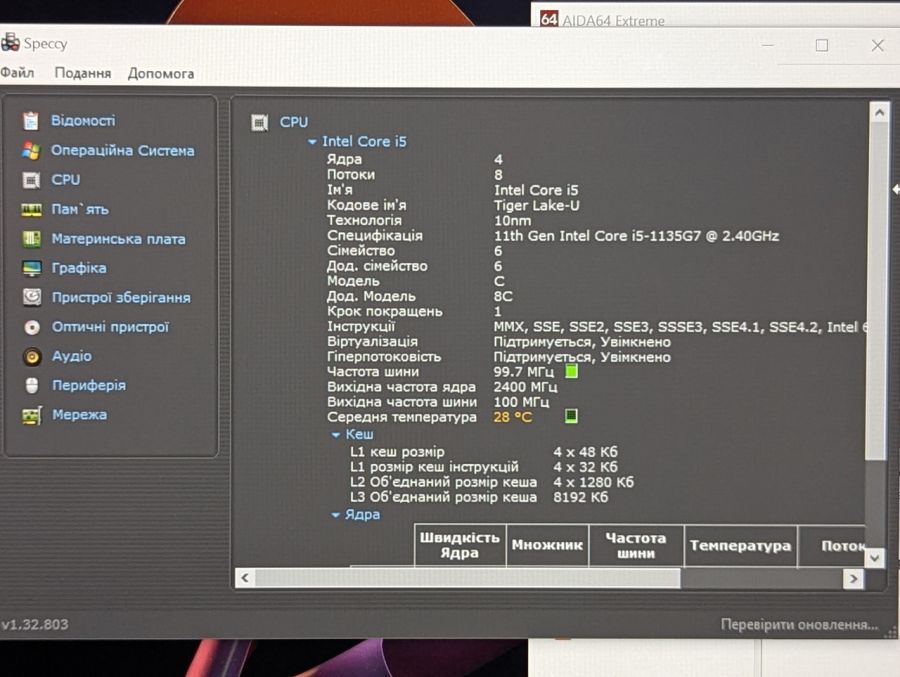Click green indicator beside 99.7 МГц

(571, 372)
